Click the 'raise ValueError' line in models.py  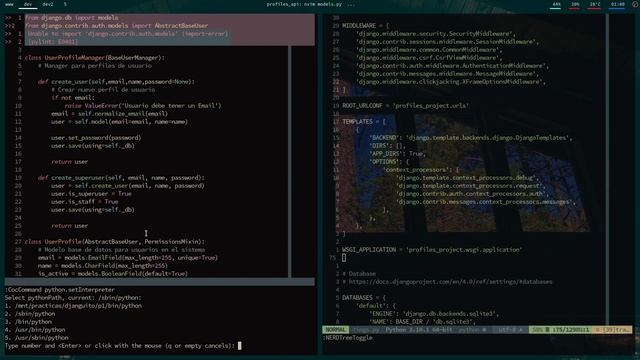pos(143,106)
